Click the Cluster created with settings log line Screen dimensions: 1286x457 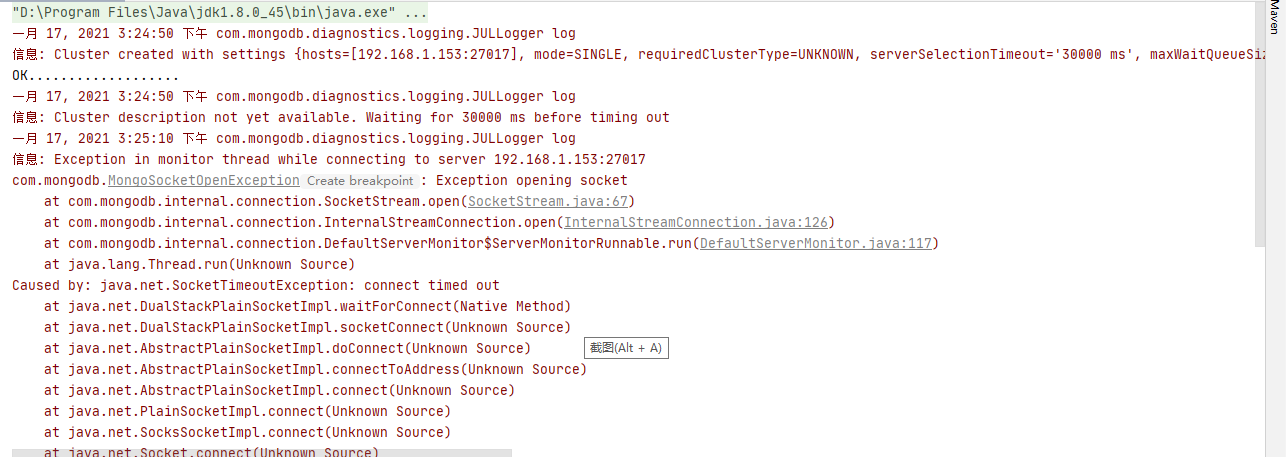coord(640,54)
